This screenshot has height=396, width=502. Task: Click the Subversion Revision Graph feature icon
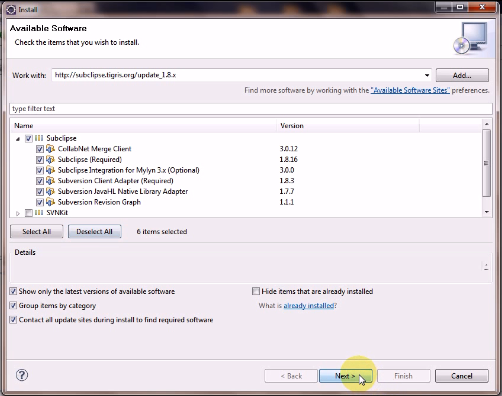[x=50, y=202]
